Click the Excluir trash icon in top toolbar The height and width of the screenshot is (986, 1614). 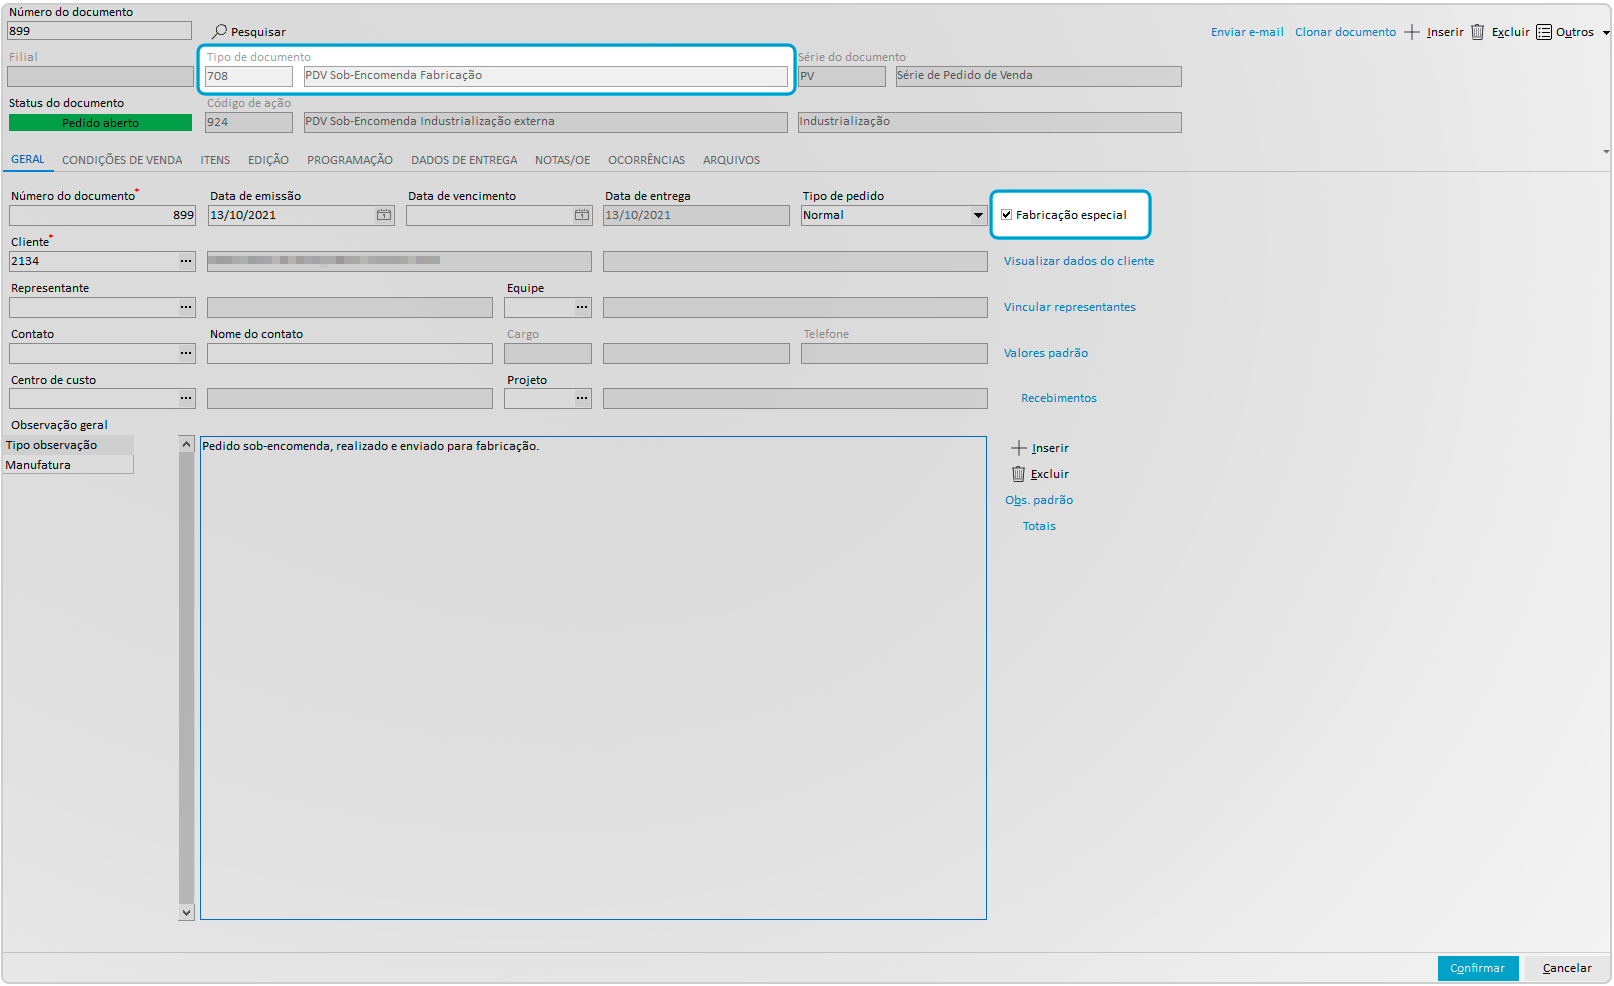coord(1477,32)
